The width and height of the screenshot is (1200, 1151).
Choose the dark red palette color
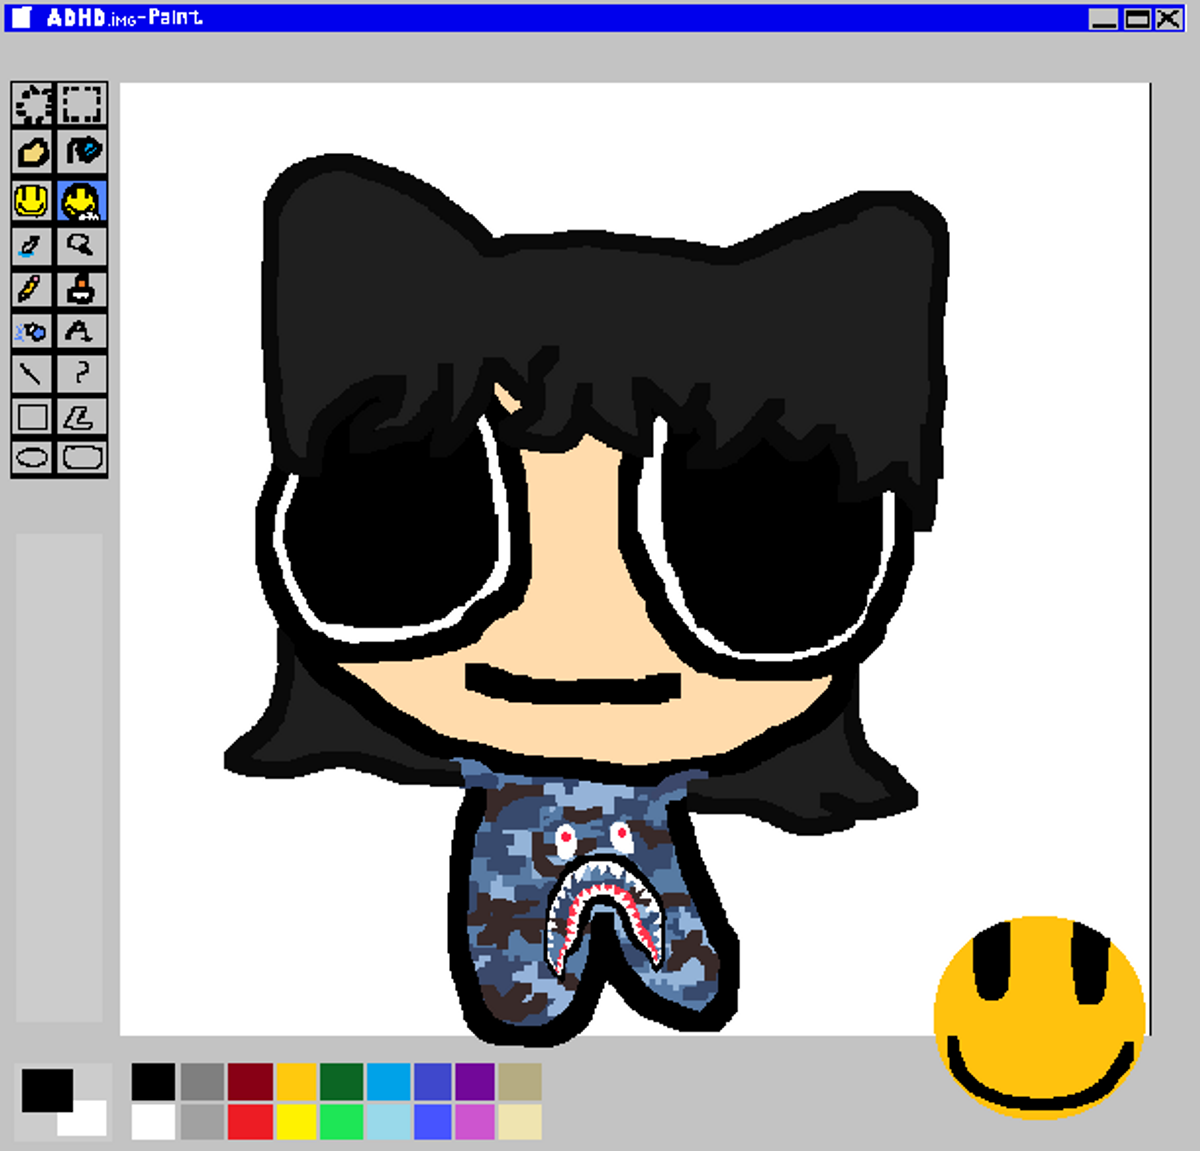point(250,1082)
